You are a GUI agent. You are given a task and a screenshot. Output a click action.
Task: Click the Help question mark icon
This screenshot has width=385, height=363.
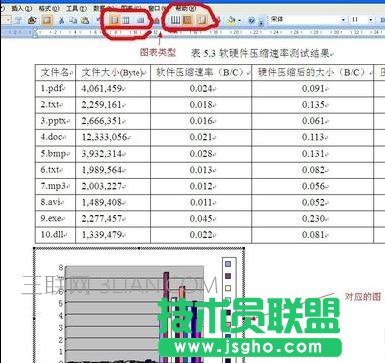[252, 21]
